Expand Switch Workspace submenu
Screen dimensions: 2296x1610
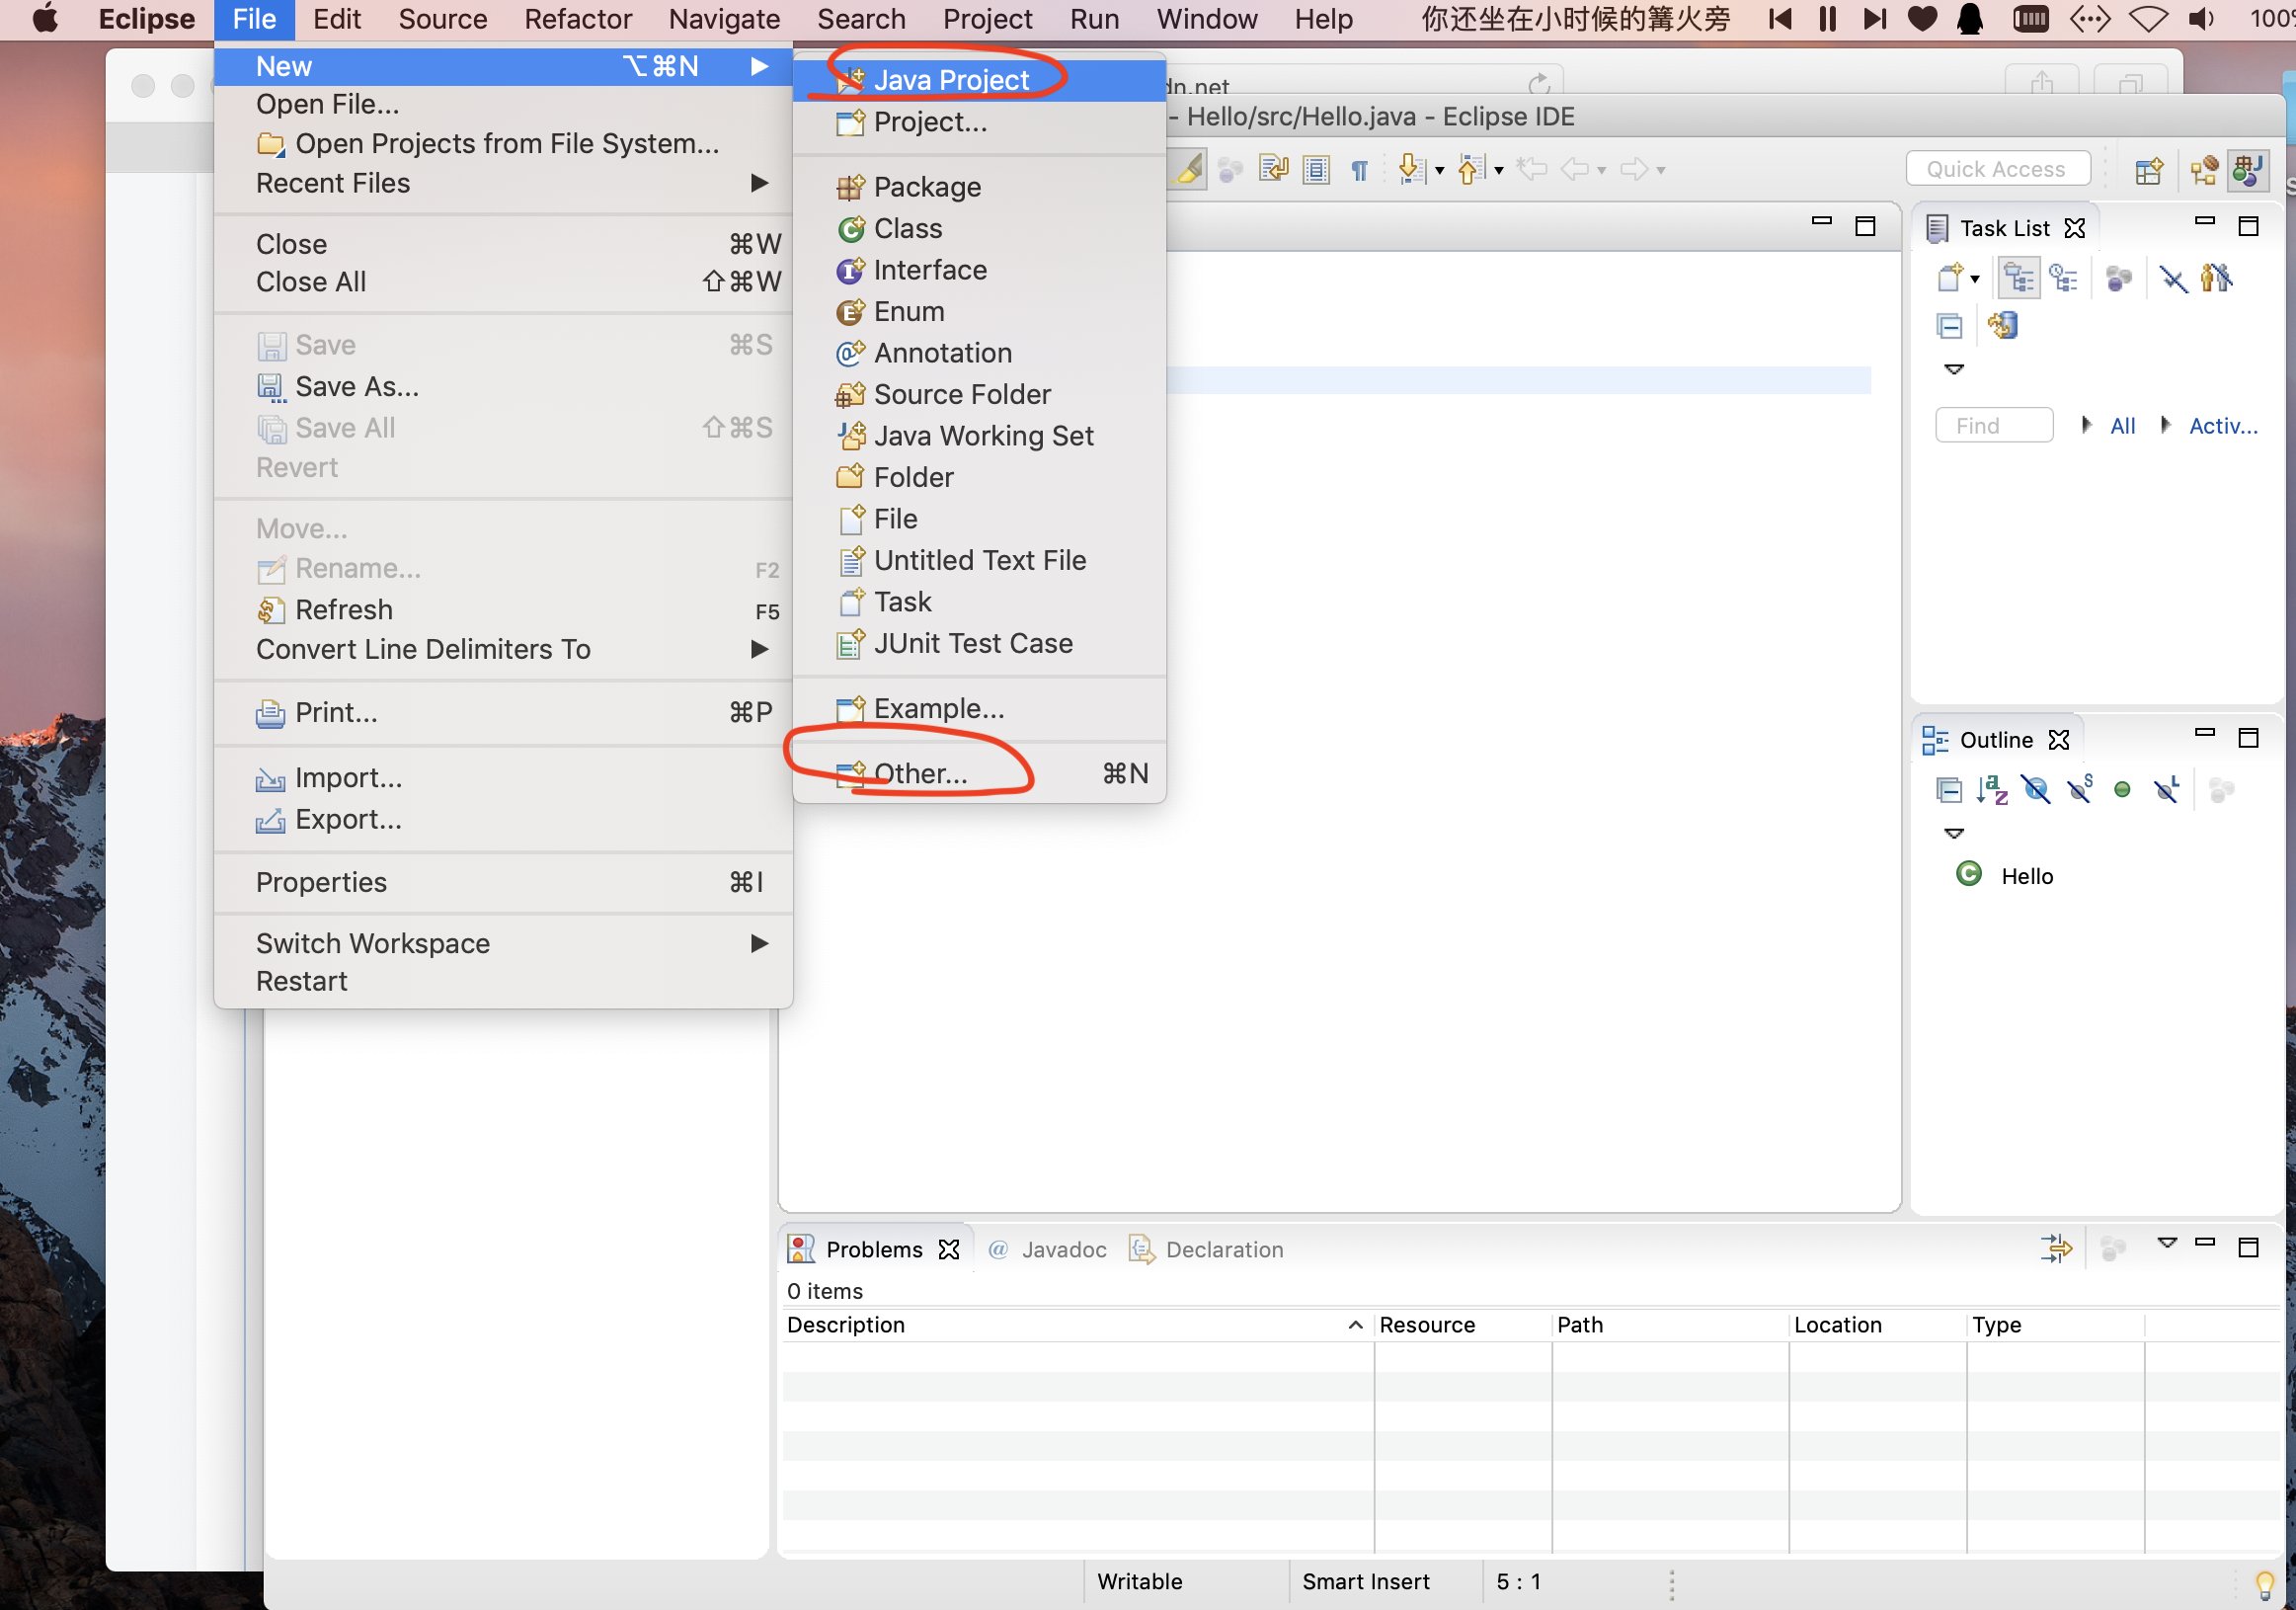click(503, 944)
